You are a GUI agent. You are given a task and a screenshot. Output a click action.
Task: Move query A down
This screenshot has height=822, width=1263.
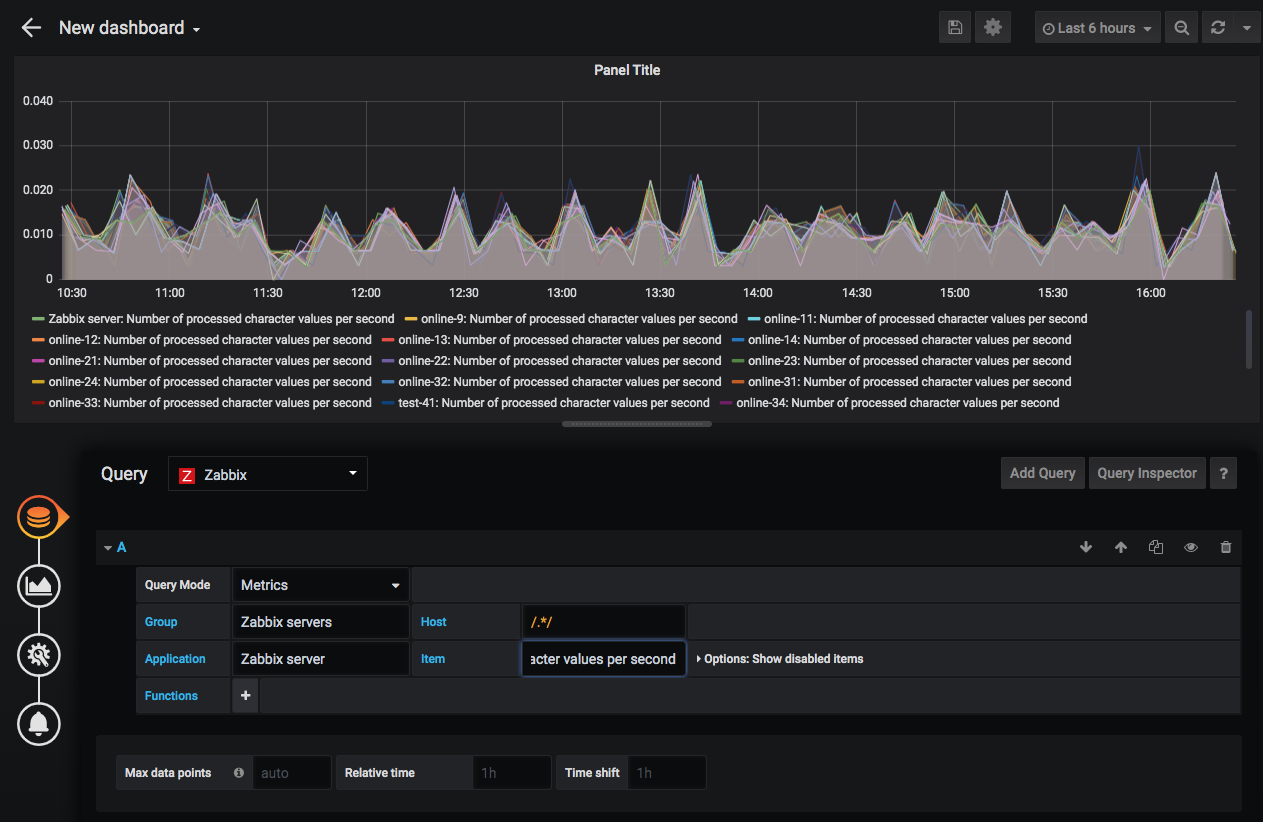(1086, 547)
